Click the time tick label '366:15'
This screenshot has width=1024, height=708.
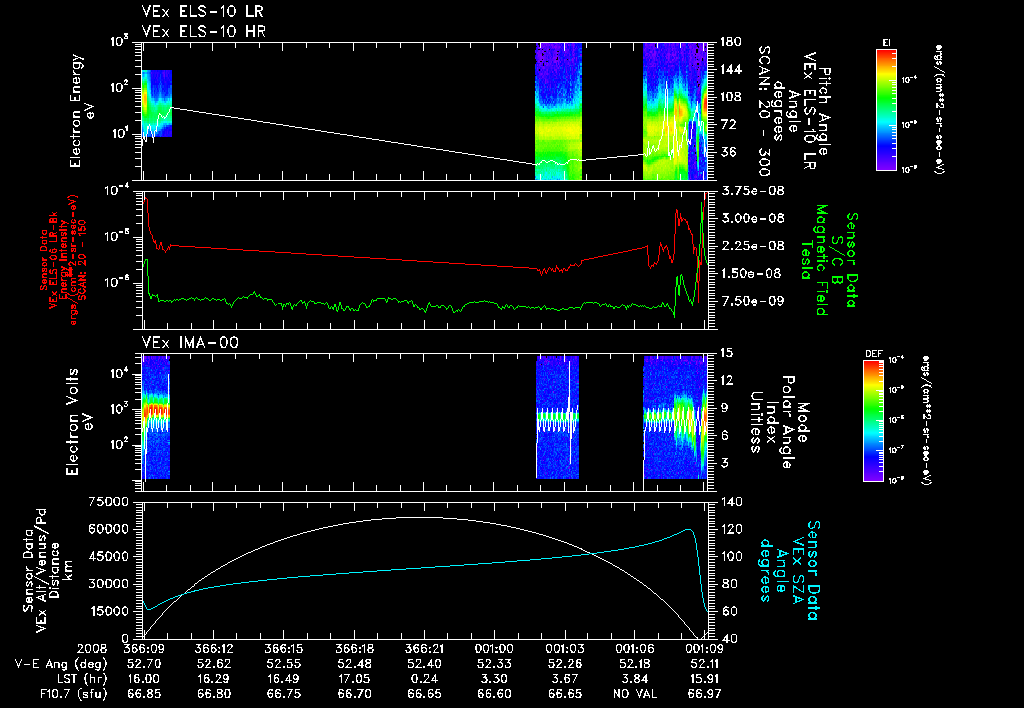(x=284, y=649)
